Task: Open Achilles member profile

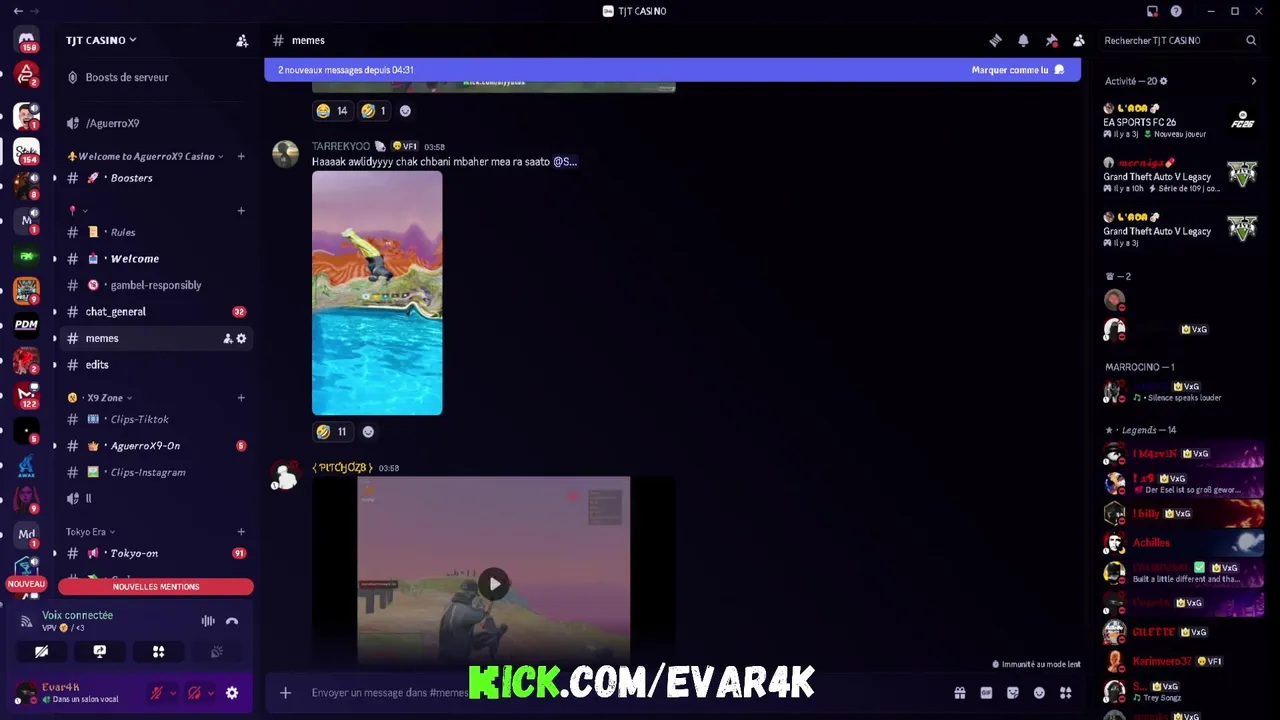Action: coord(1180,543)
